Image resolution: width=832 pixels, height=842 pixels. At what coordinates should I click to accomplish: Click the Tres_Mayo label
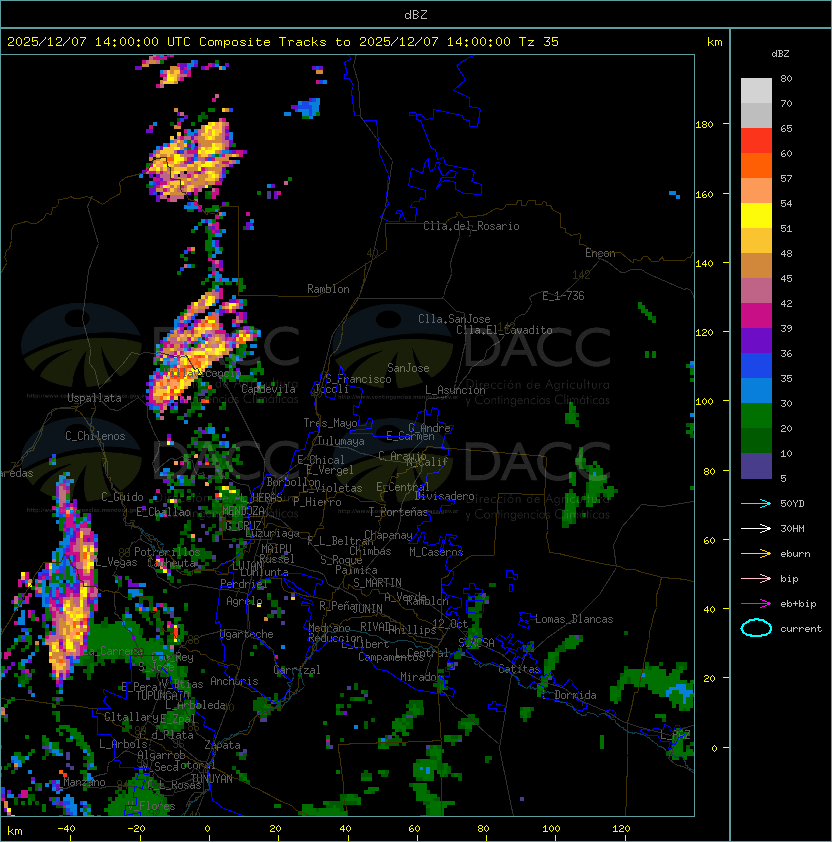(330, 423)
